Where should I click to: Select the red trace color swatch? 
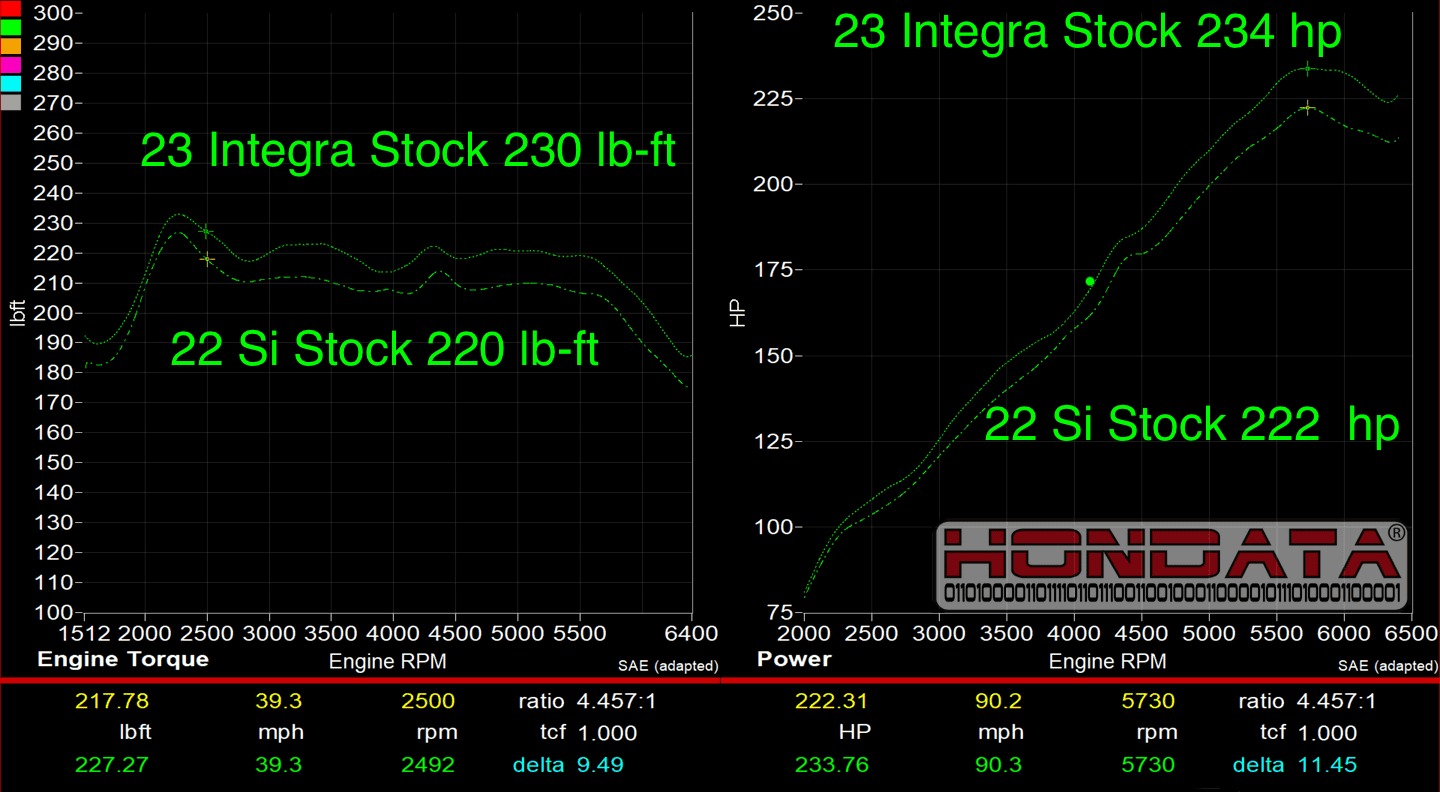tap(10, 9)
